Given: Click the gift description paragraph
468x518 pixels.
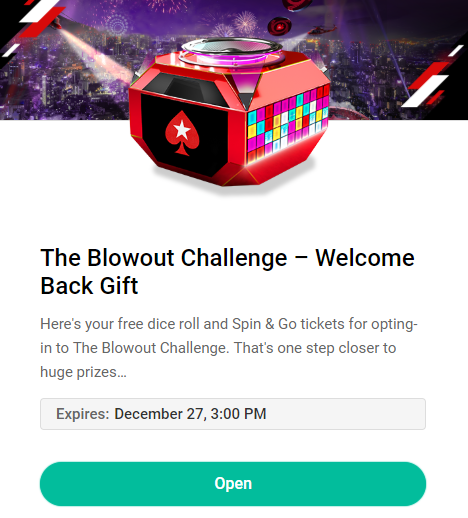Looking at the screenshot, I should 229,348.
